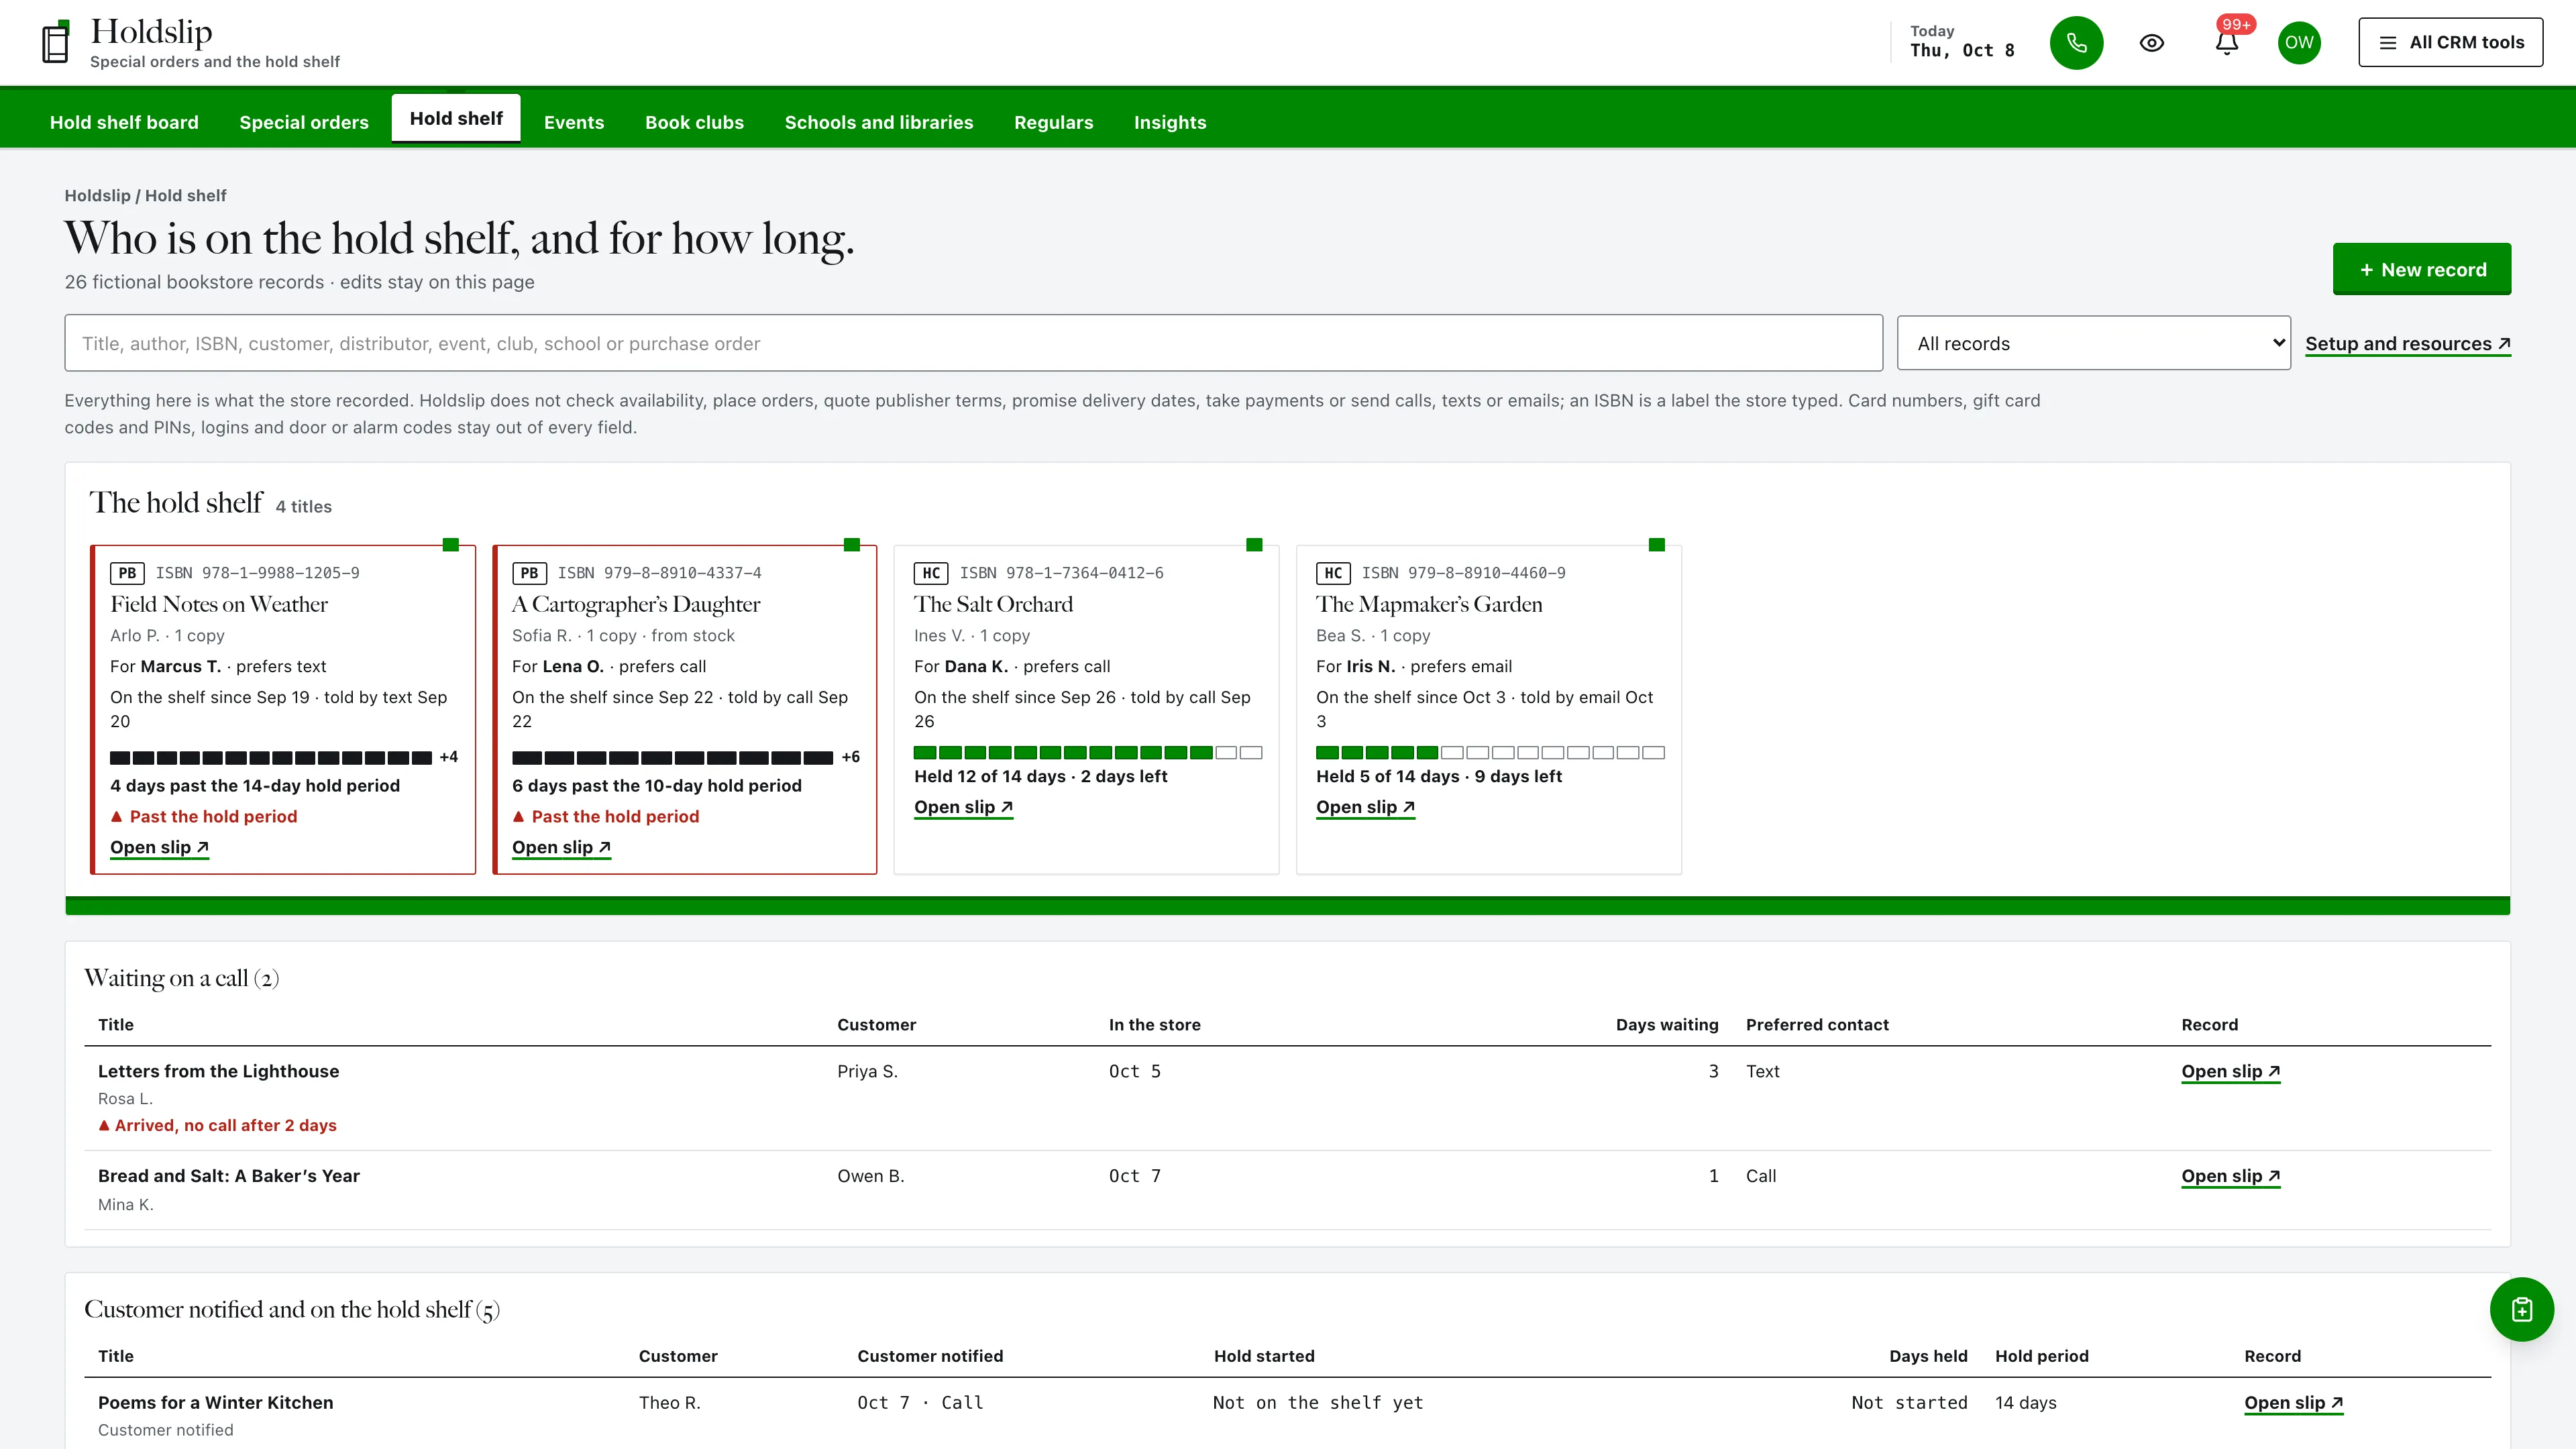Open notifications bell with 99+ badge

click(x=2227, y=43)
